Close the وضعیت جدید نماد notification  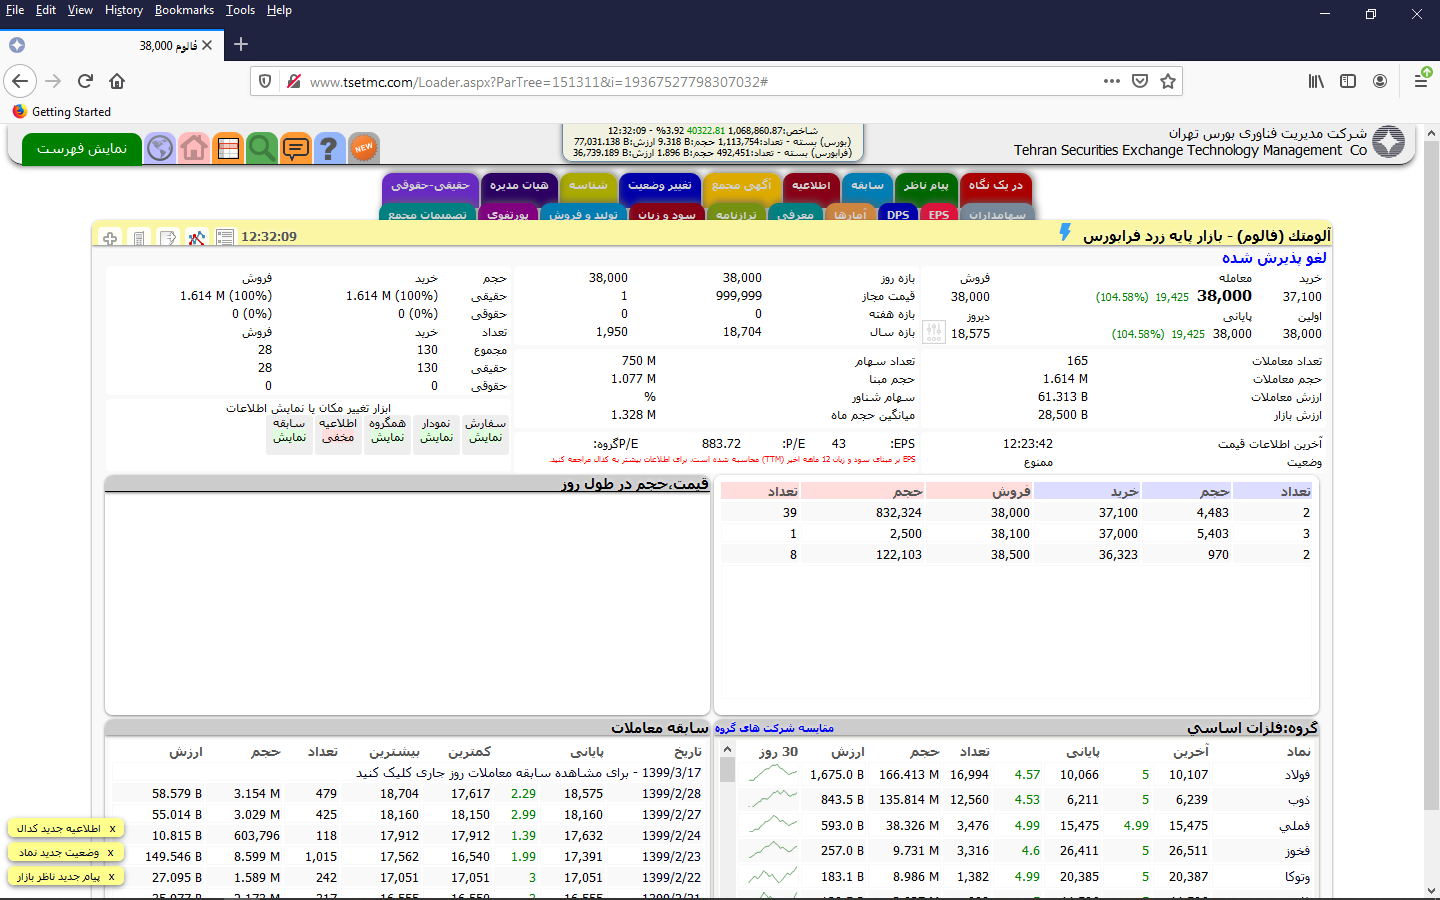(110, 853)
